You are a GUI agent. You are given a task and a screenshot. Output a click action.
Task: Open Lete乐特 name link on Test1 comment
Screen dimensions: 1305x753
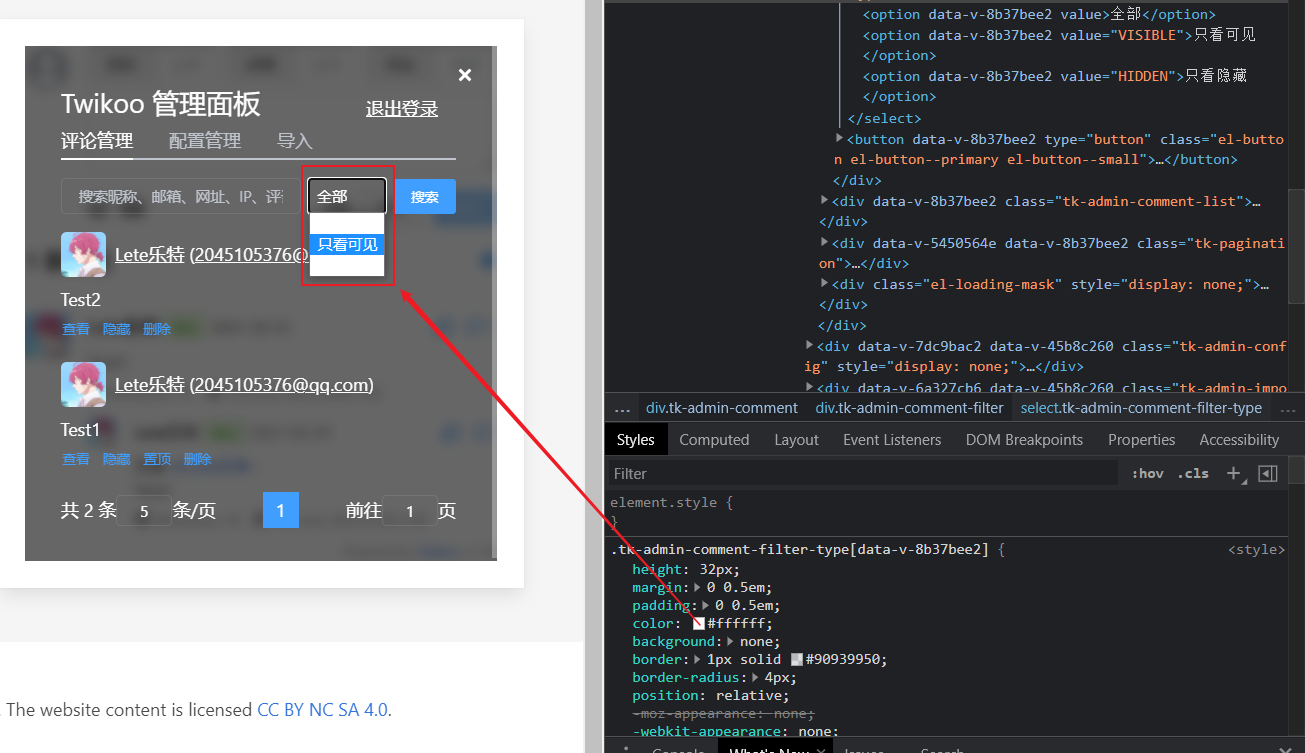click(x=150, y=384)
